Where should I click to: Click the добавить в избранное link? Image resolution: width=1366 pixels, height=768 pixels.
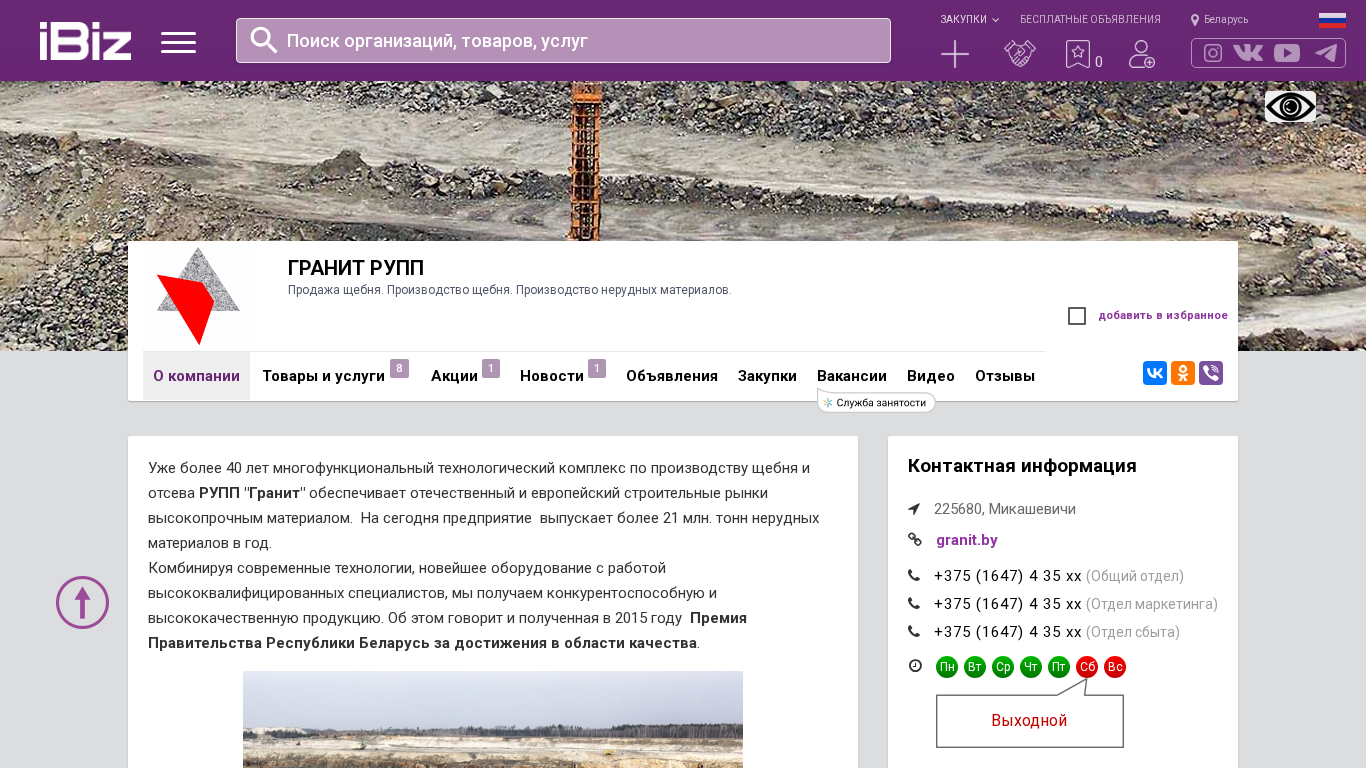coord(1163,316)
